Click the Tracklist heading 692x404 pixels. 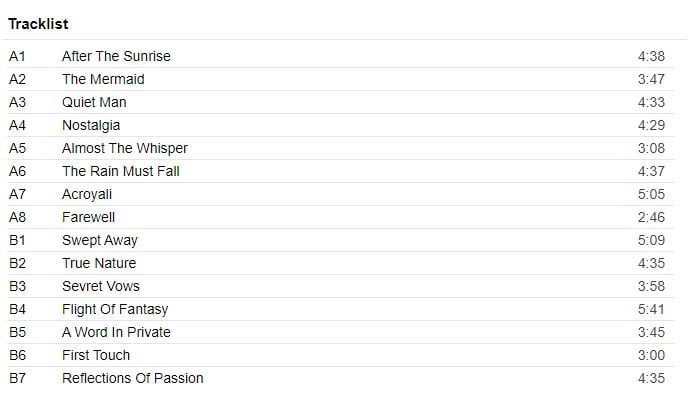(38, 23)
